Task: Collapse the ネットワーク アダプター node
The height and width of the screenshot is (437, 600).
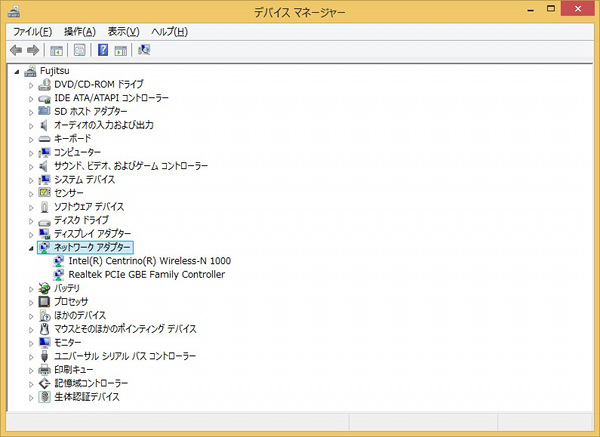Action: [x=31, y=247]
